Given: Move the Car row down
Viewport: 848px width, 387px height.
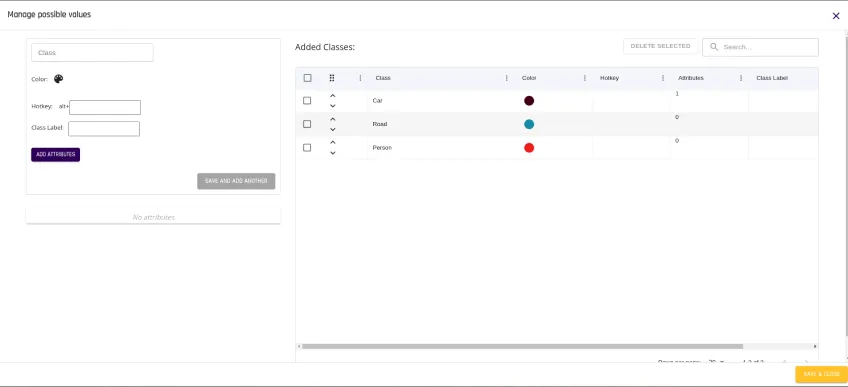Looking at the screenshot, I should click(x=333, y=106).
